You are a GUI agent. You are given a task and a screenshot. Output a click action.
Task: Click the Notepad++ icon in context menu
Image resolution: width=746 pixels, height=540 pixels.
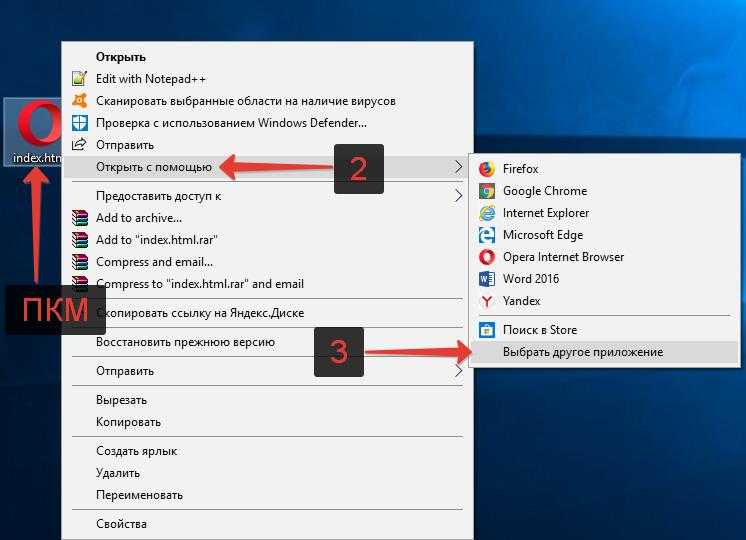click(79, 79)
